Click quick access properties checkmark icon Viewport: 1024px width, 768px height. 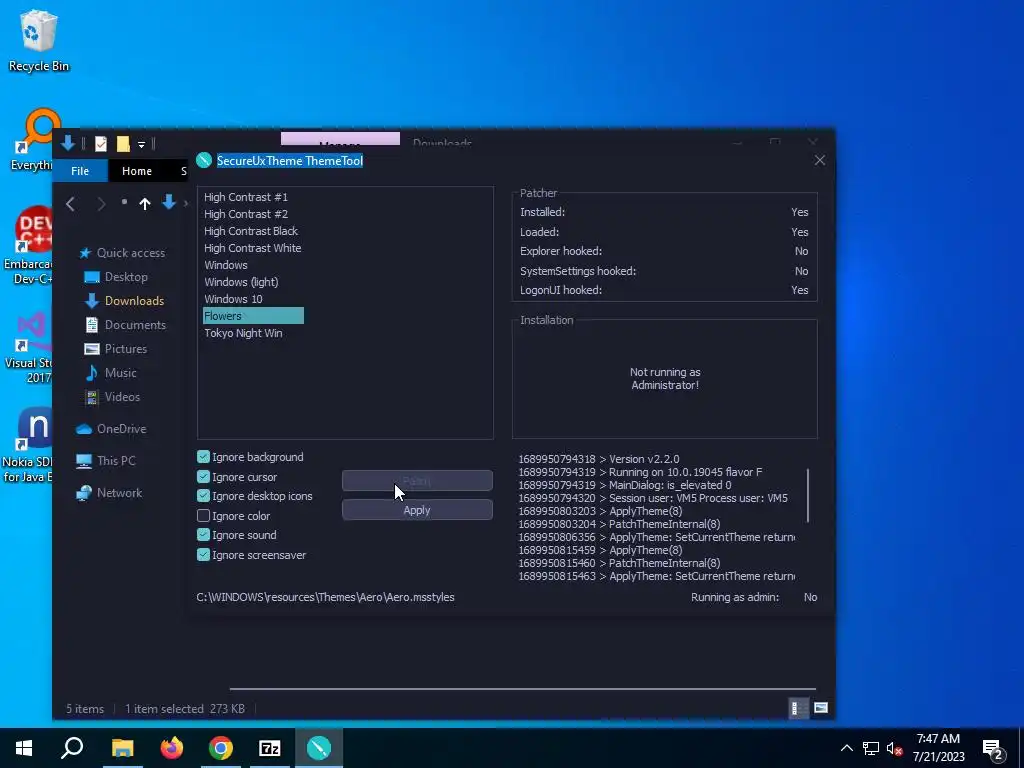point(101,144)
